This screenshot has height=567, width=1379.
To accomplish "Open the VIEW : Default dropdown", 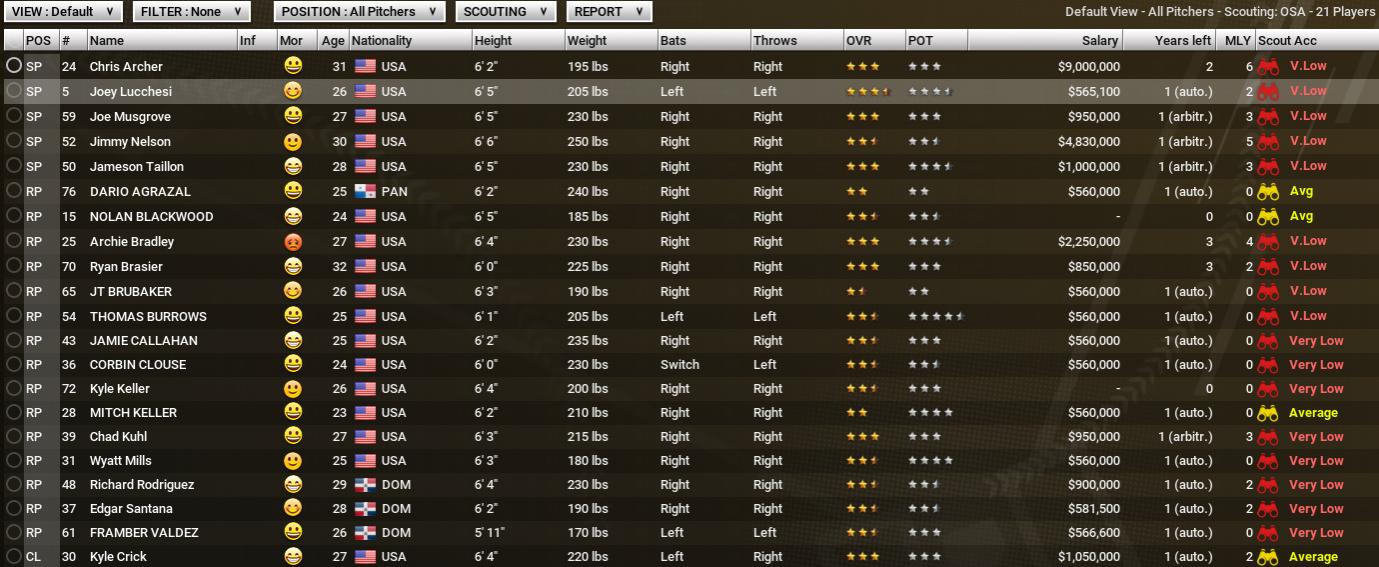I will (x=64, y=12).
